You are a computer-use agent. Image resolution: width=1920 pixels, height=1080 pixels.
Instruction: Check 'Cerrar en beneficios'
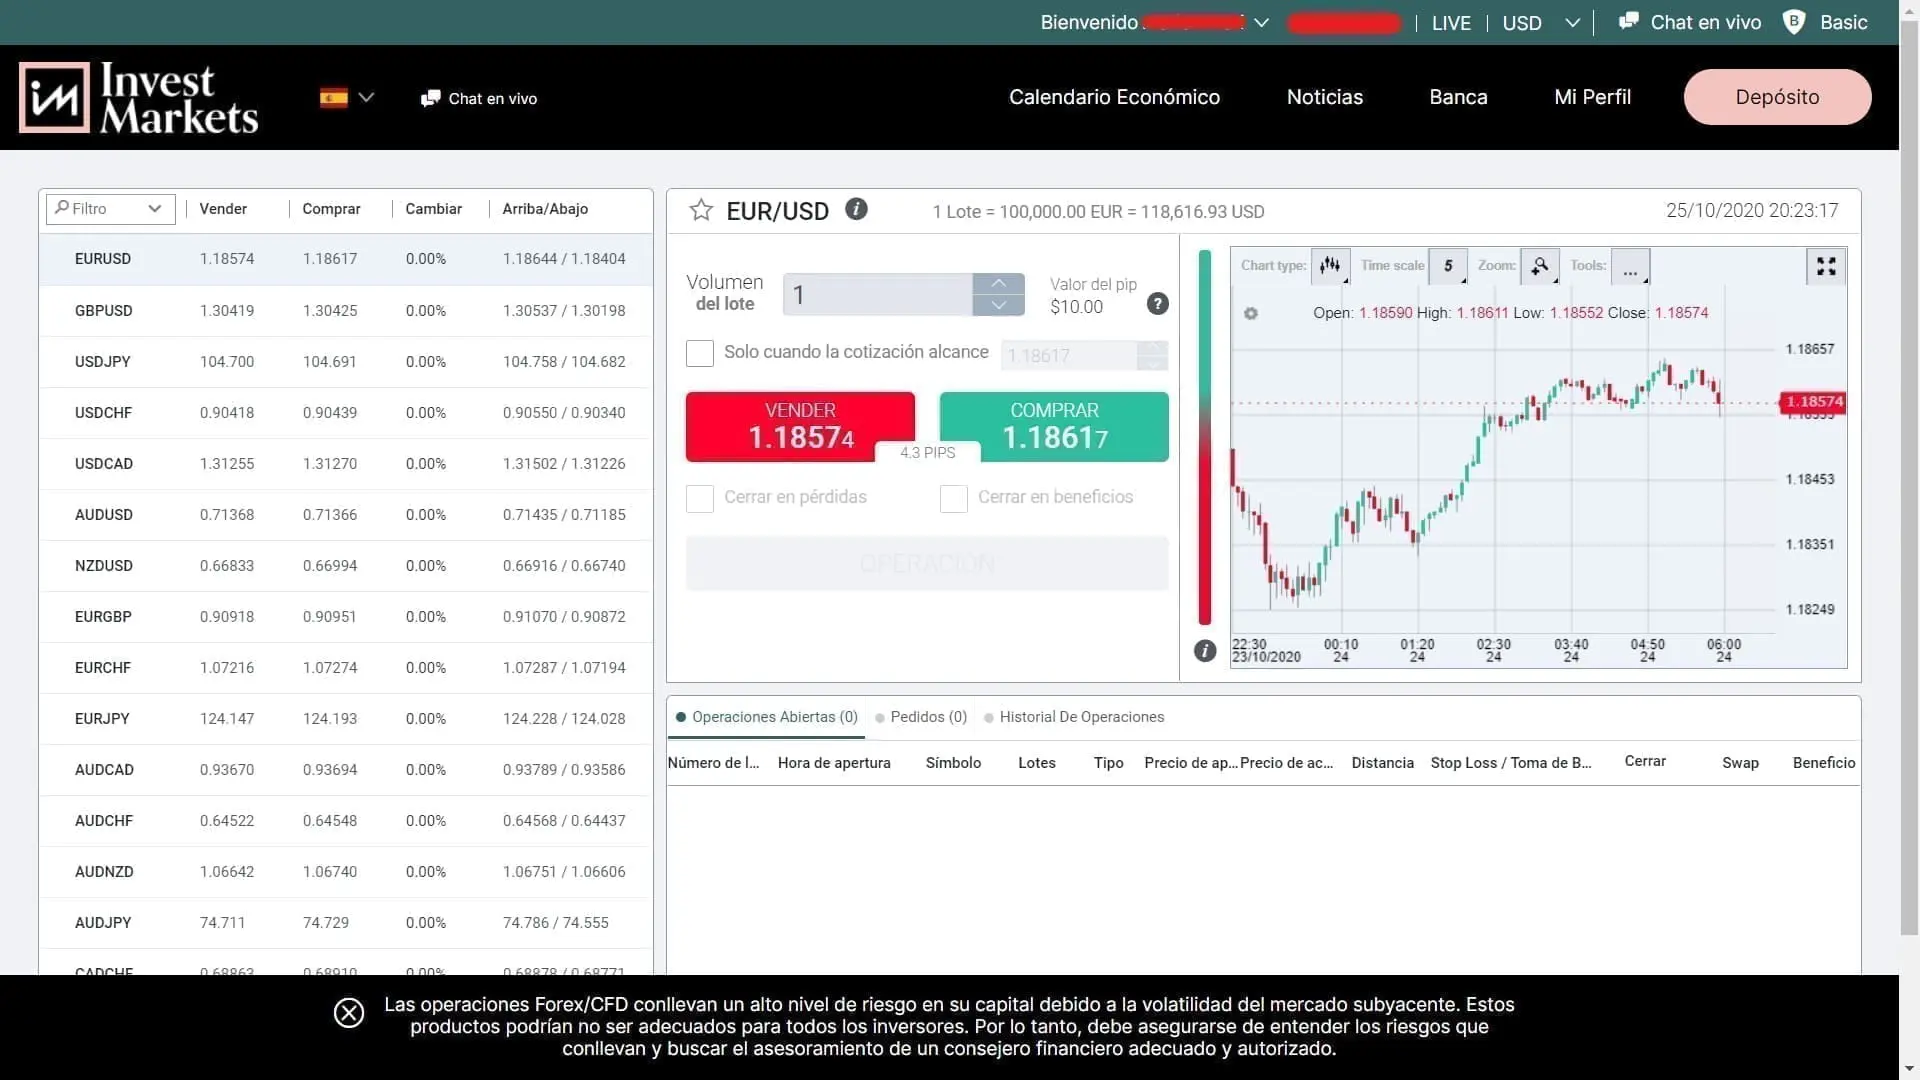[x=953, y=498]
